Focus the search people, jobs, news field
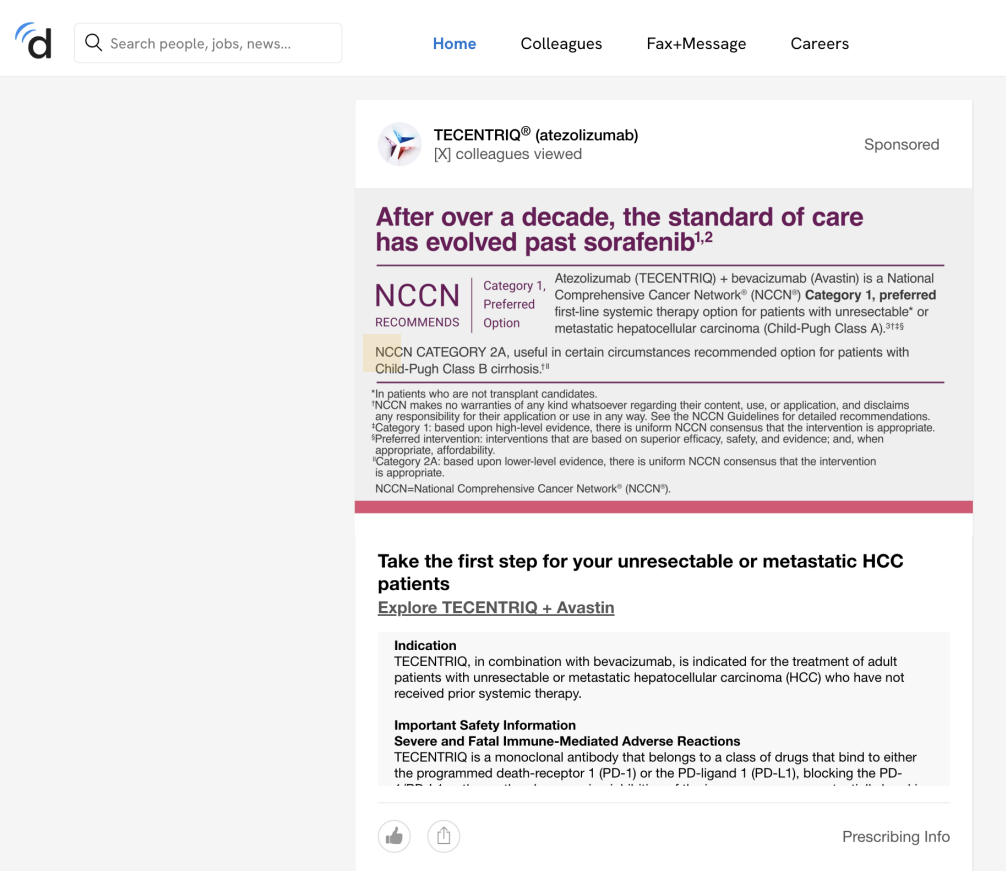 (x=208, y=43)
